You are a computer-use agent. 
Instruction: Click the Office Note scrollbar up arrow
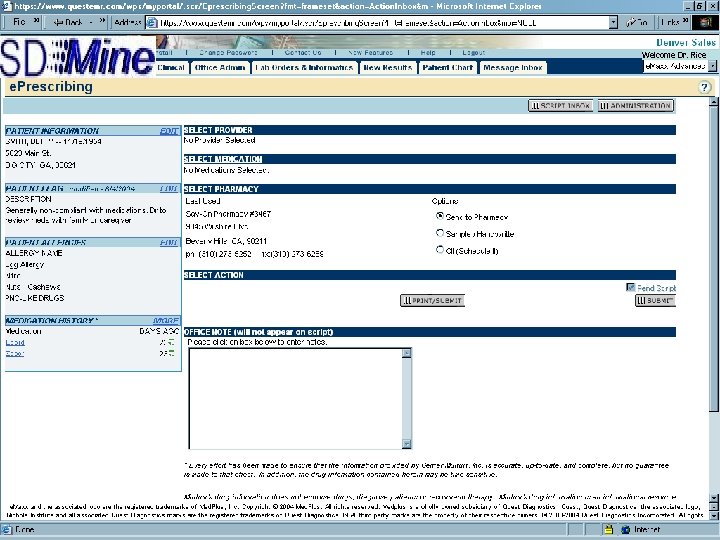(407, 353)
